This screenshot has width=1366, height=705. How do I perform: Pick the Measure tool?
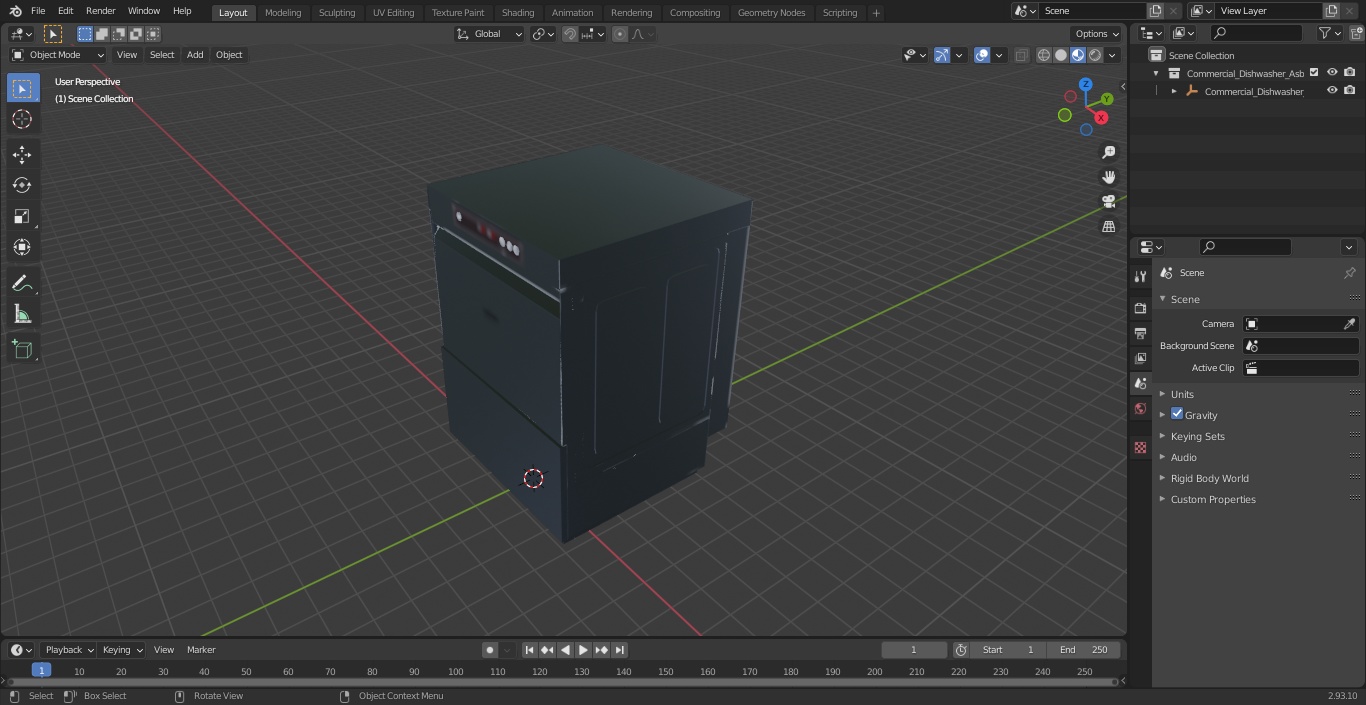tap(22, 314)
